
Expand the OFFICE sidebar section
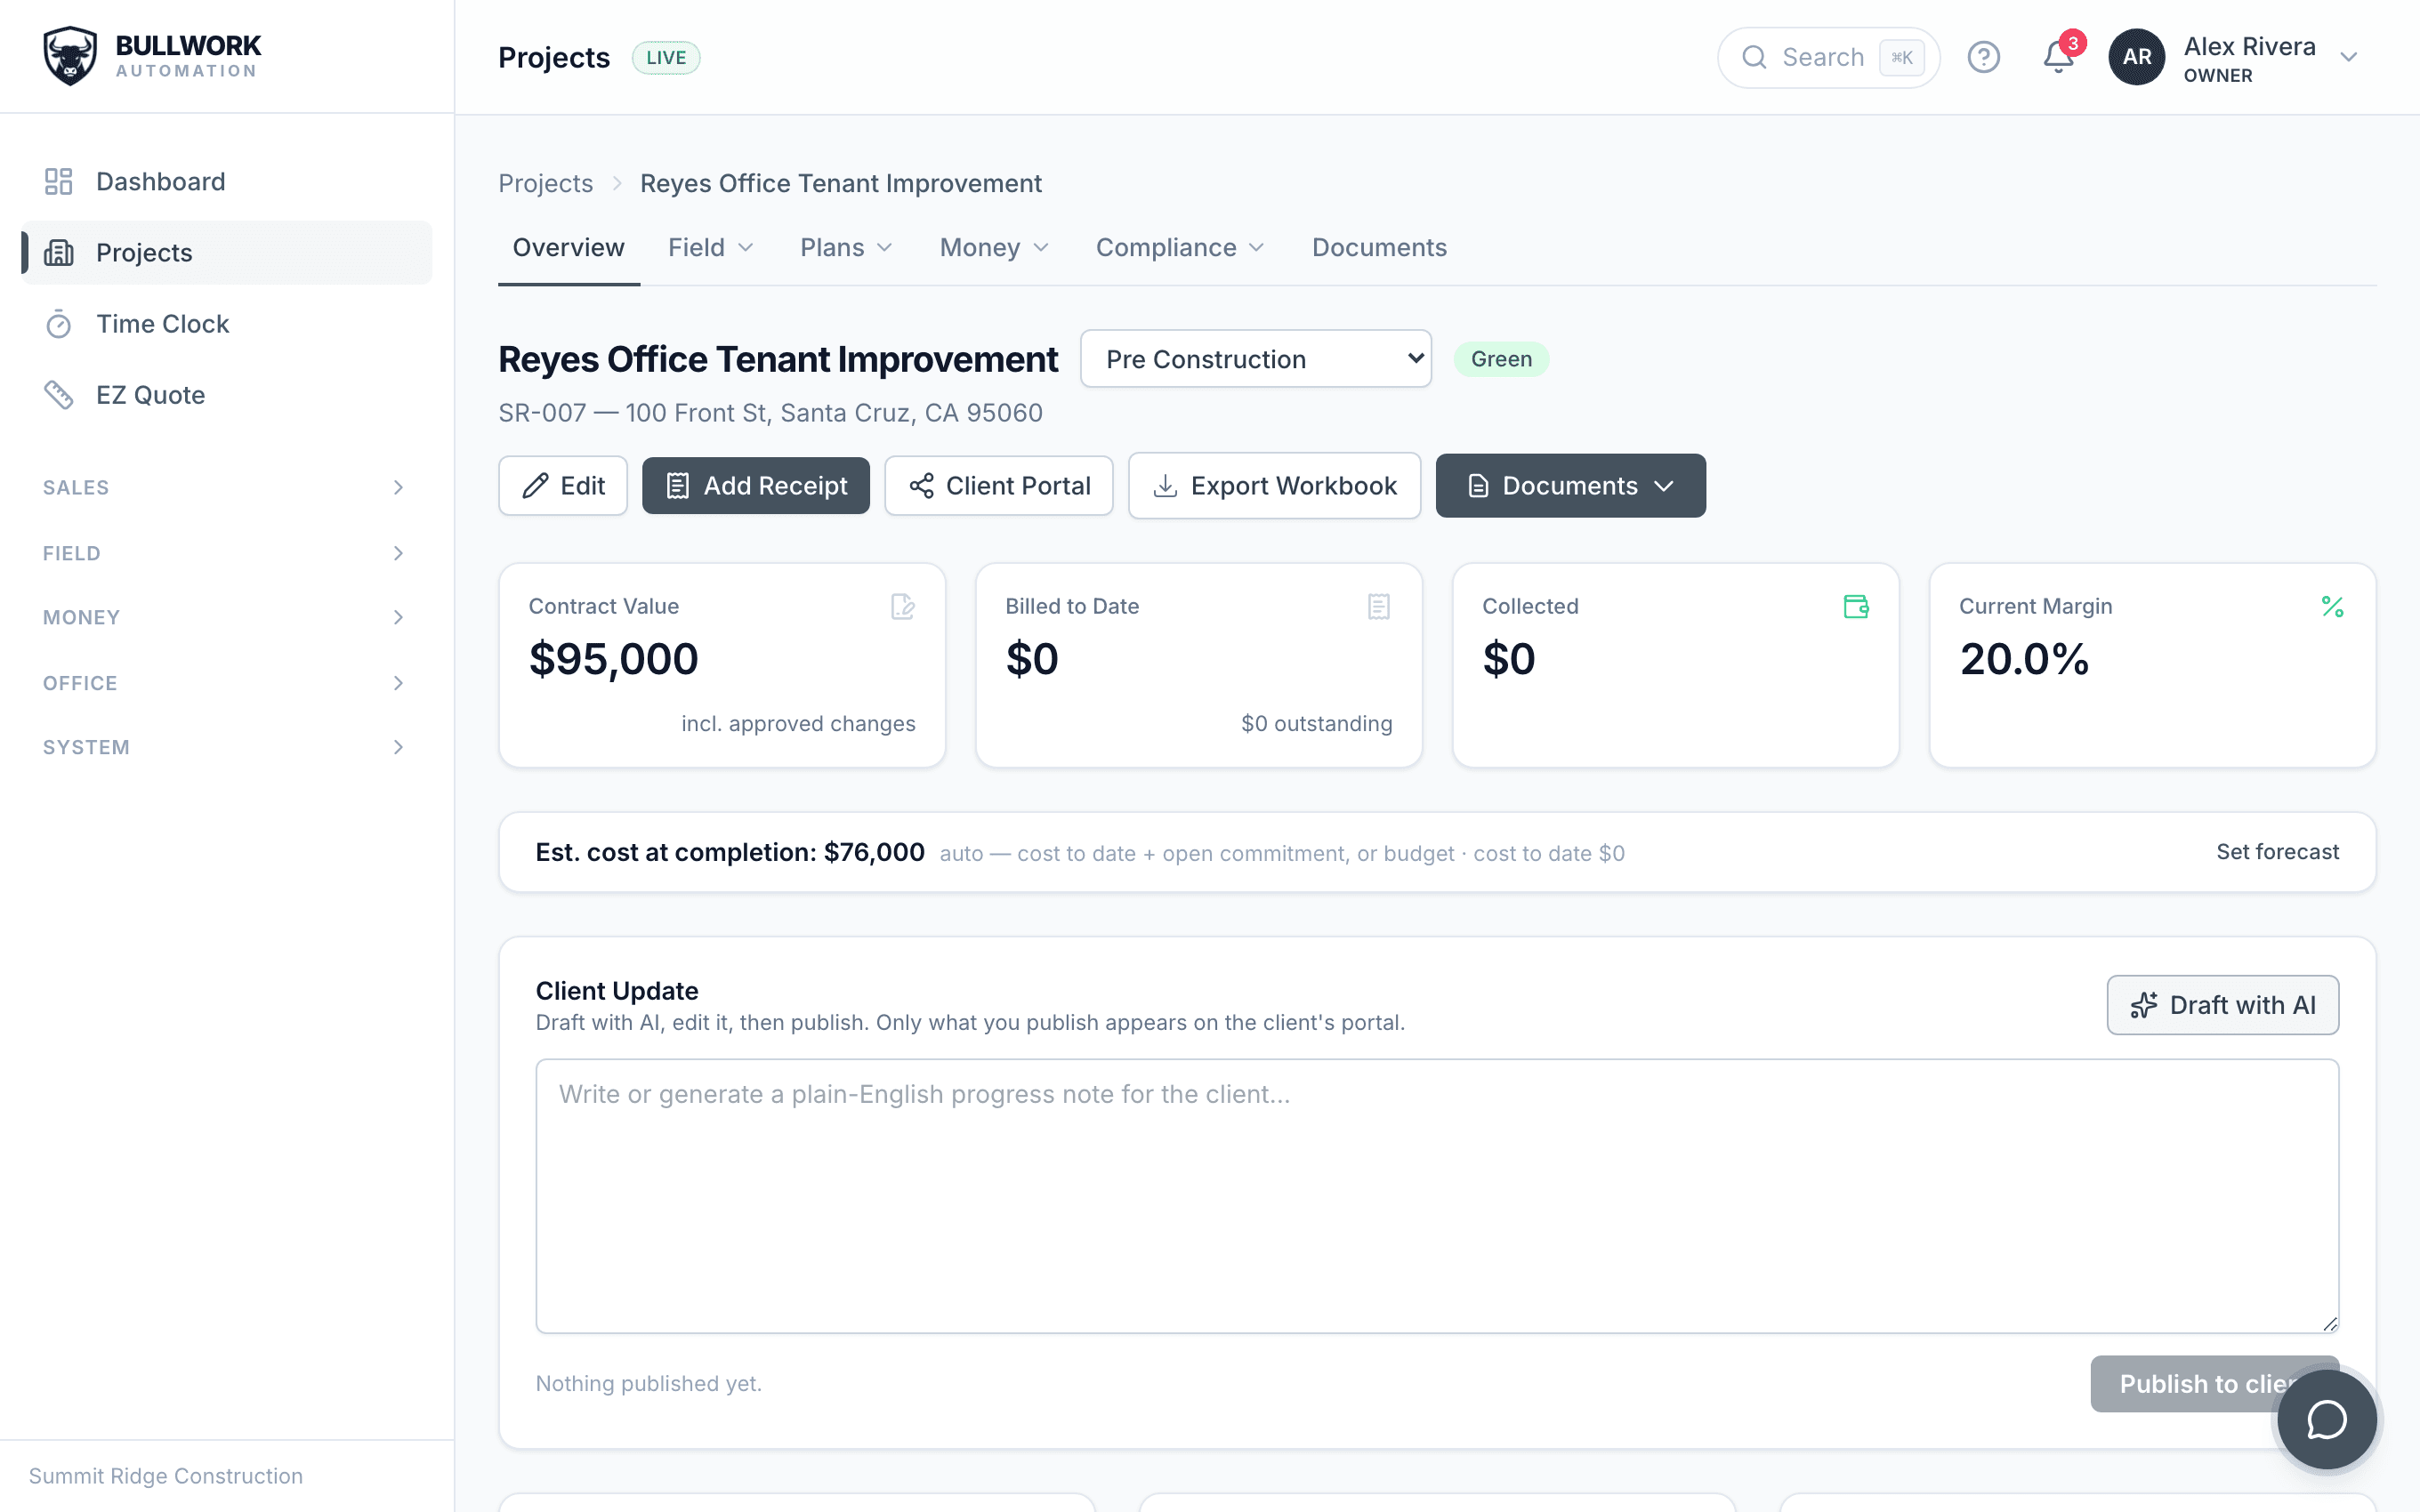coord(226,683)
